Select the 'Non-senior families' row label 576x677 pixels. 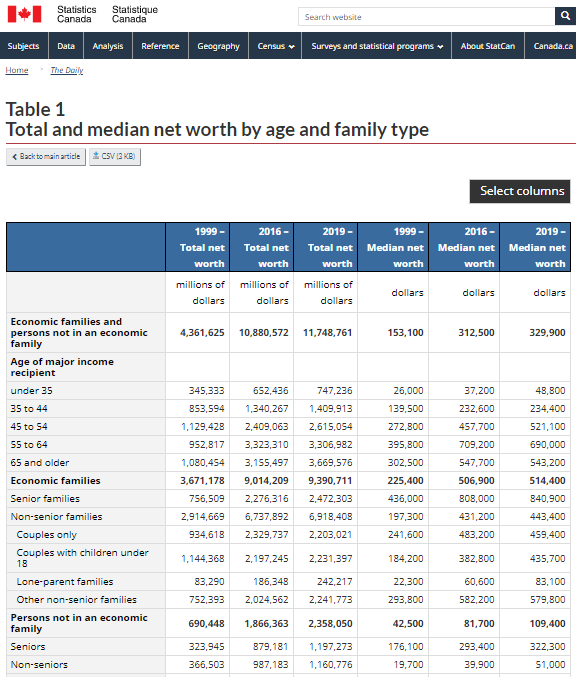click(x=57, y=517)
